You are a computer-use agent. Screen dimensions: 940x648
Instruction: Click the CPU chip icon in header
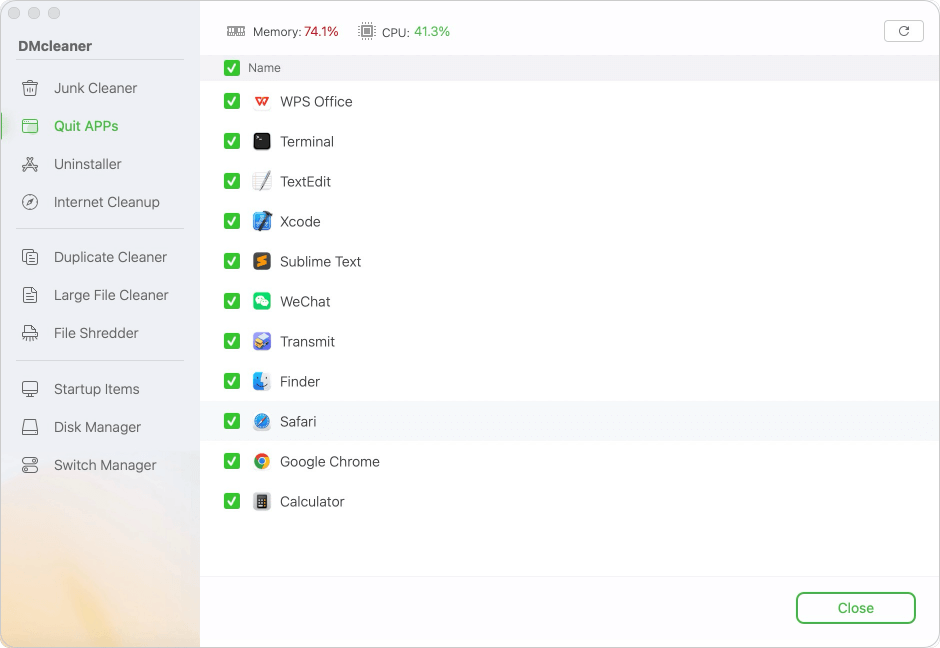(369, 30)
